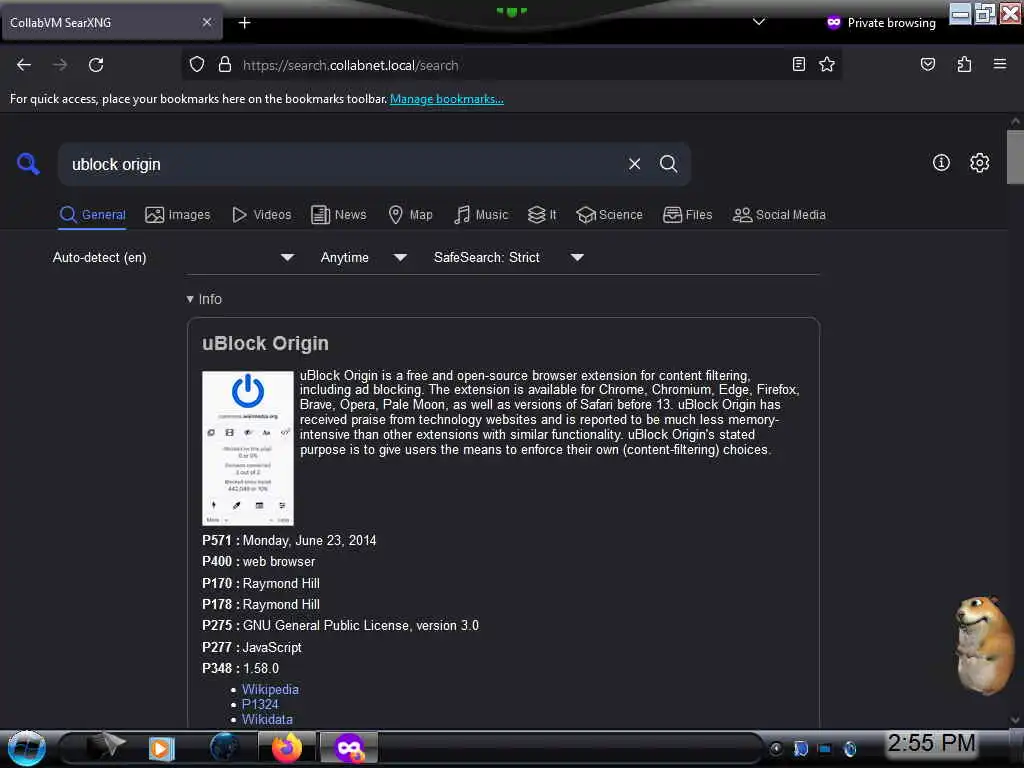The image size is (1024, 768).
Task: Switch to the It category tab
Action: pos(542,215)
